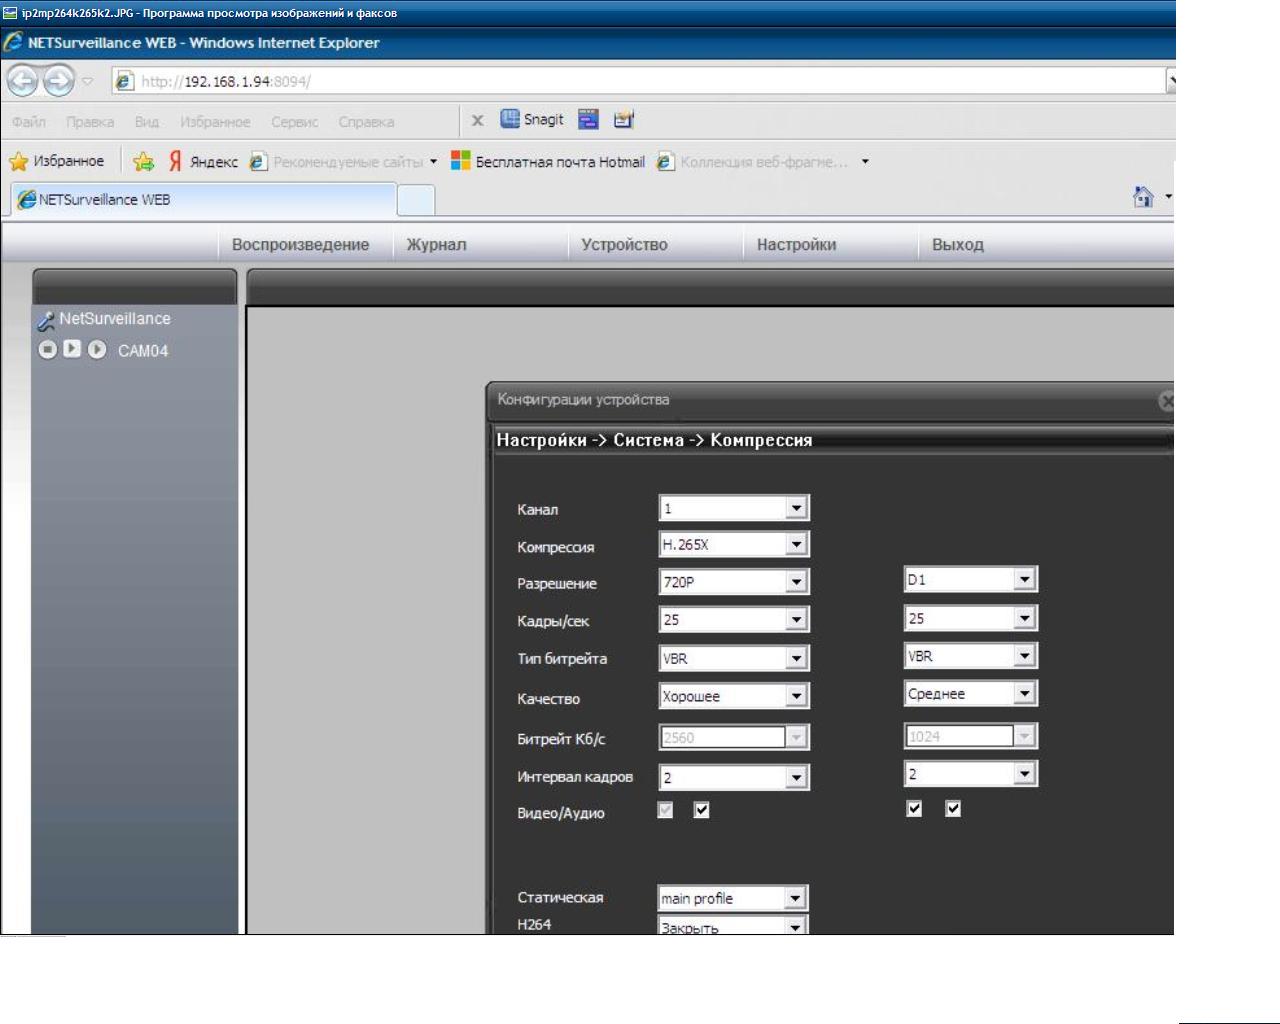This screenshot has width=1280, height=1024.
Task: Click the browser Back arrow button
Action: (22, 80)
